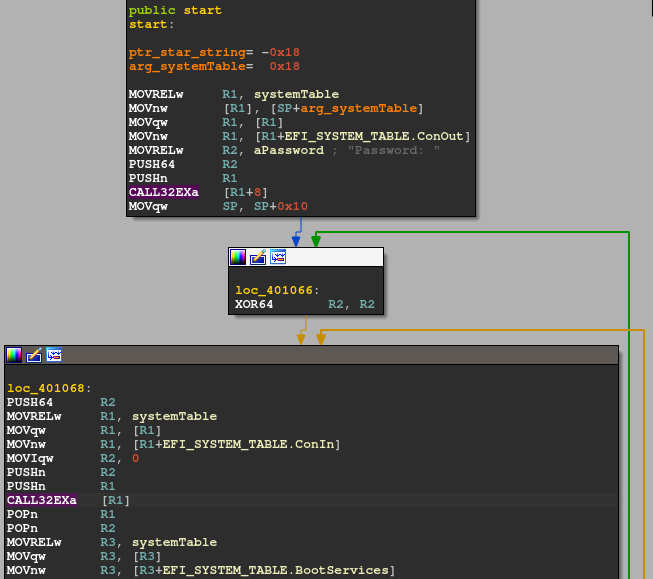The width and height of the screenshot is (653, 579).
Task: Click CALL32EXa [R1] instruction
Action: point(68,500)
